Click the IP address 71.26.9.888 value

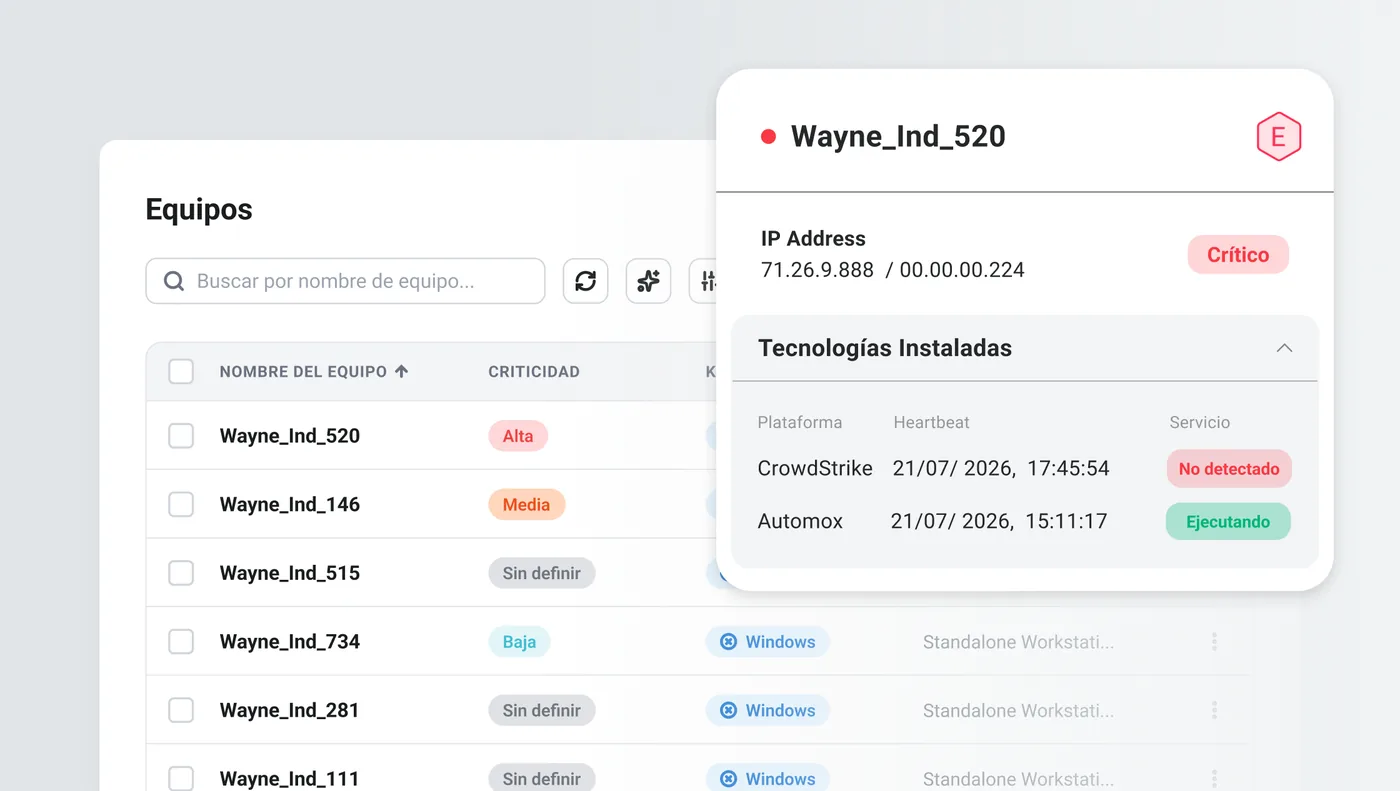[x=817, y=270]
